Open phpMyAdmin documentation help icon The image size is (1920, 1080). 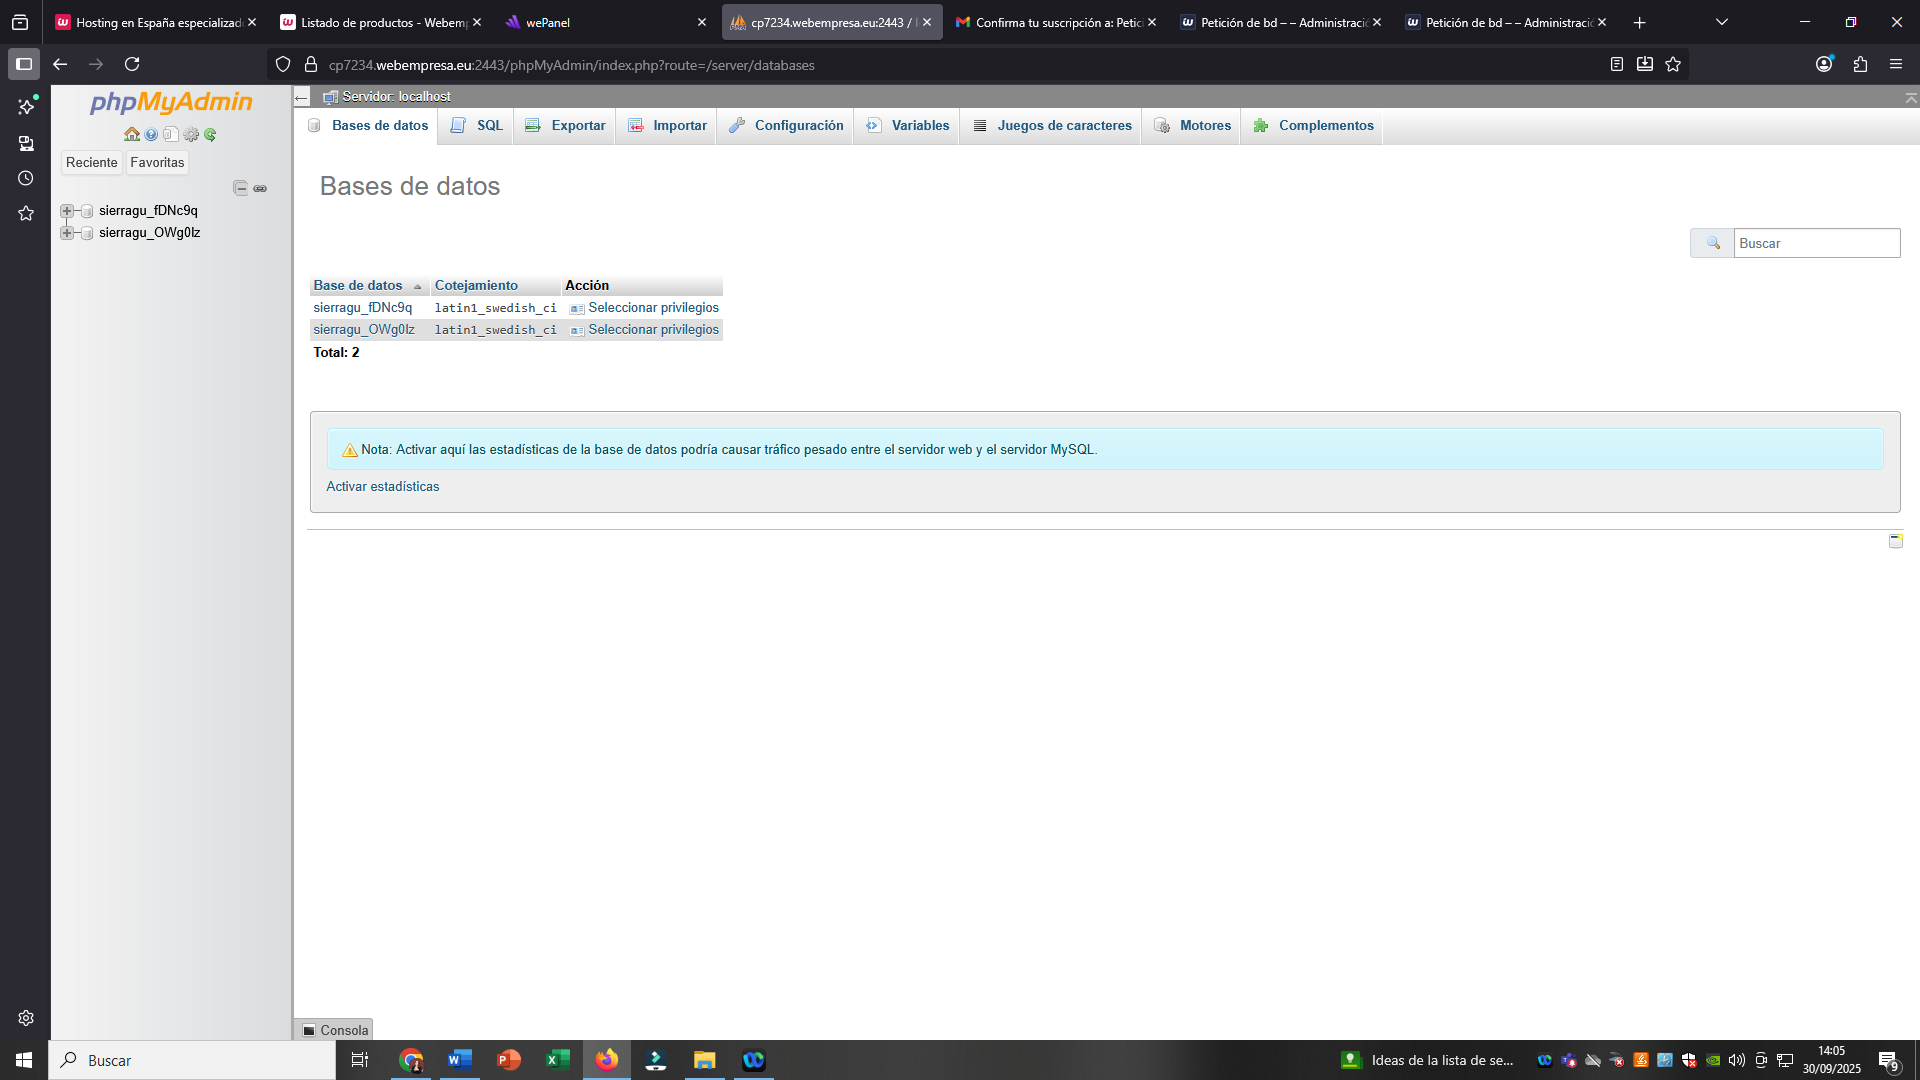[151, 134]
